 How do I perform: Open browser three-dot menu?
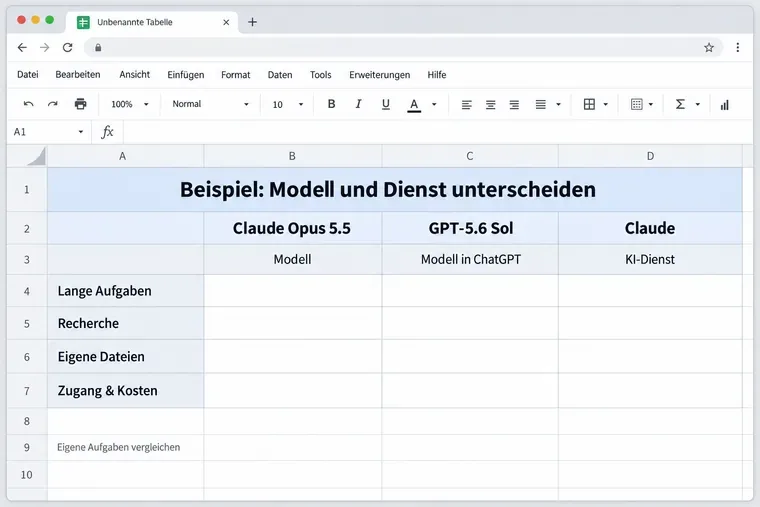click(738, 48)
